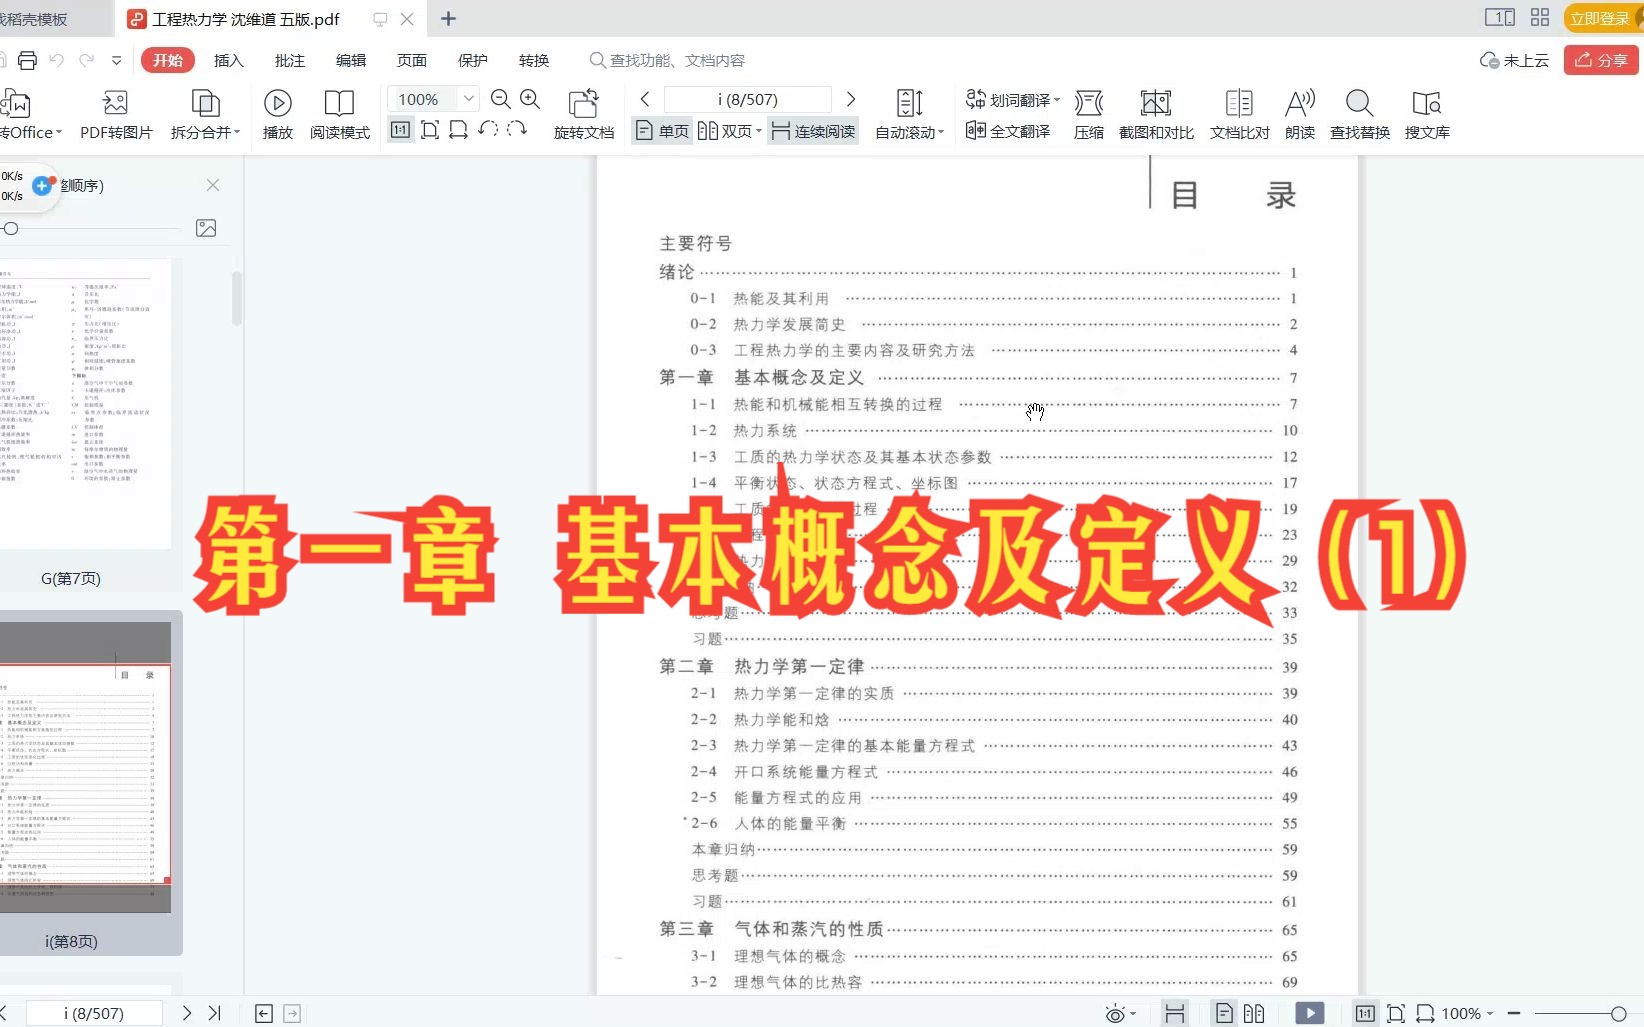Image resolution: width=1644 pixels, height=1027 pixels.
Task: Go to next page arrow in toolbar
Action: coord(851,99)
